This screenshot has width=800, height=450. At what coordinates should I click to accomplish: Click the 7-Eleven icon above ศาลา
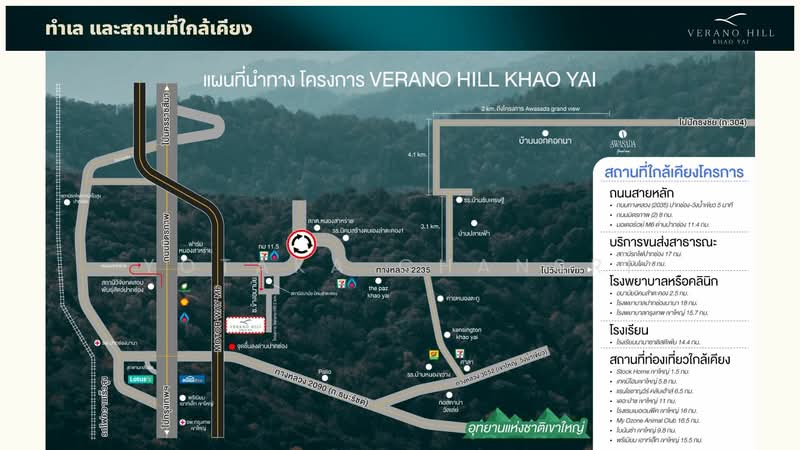[x=460, y=353]
